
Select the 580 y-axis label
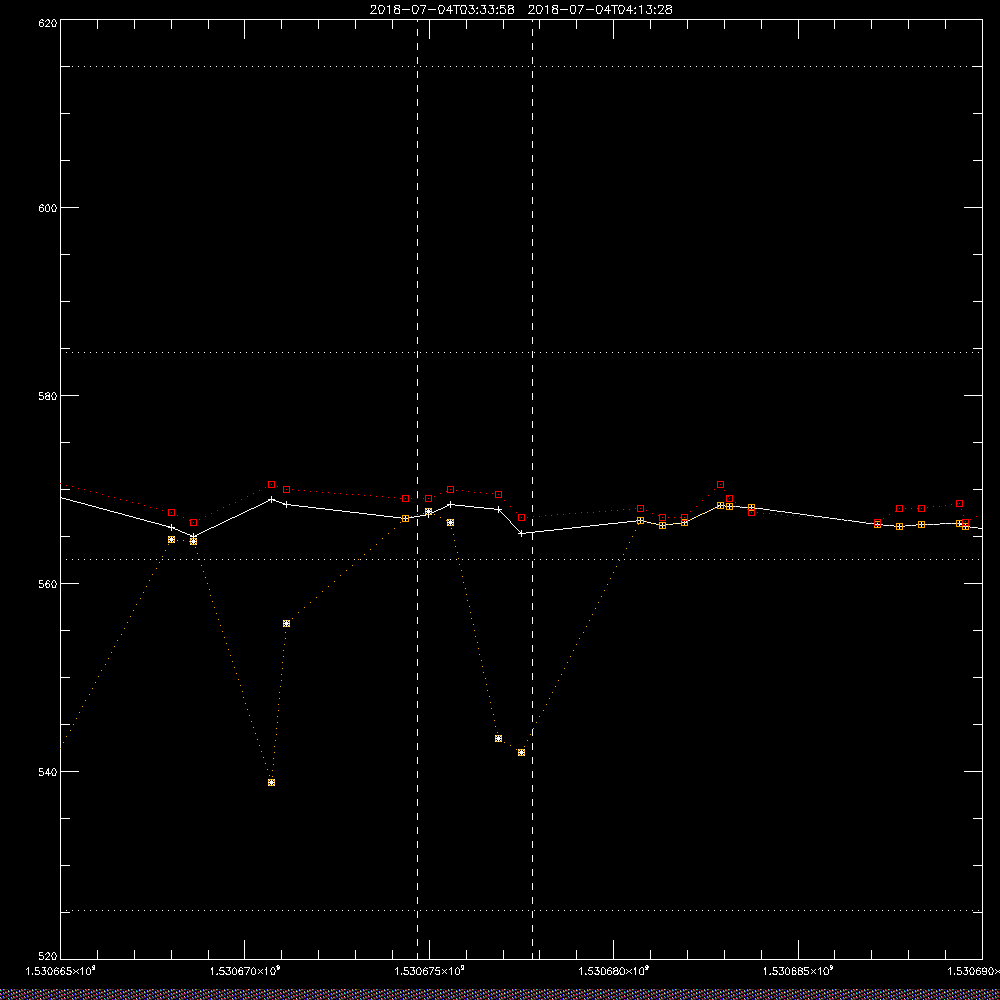(48, 395)
